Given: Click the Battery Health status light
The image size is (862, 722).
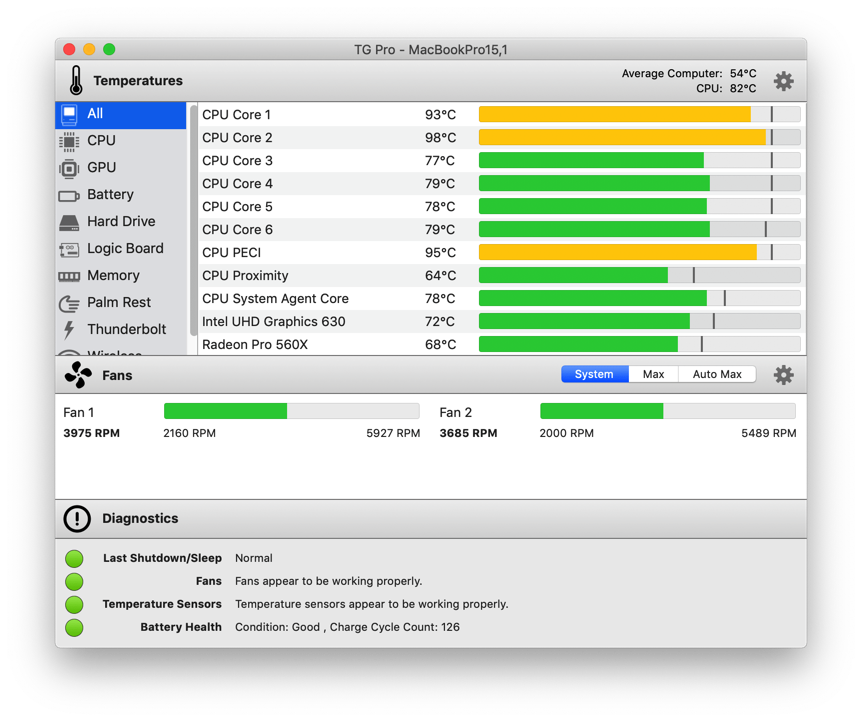Looking at the screenshot, I should (x=74, y=628).
